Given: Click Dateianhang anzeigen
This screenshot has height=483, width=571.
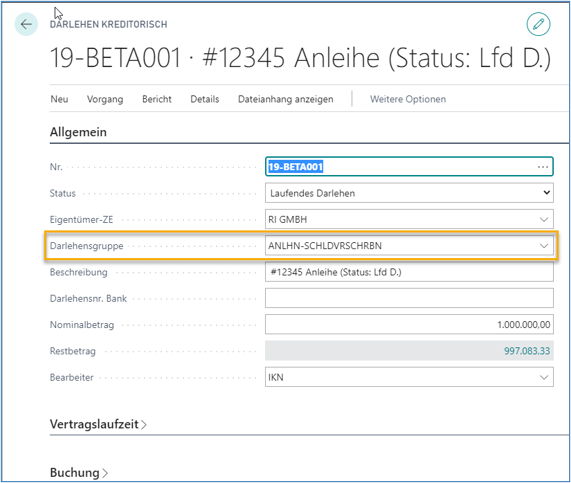Looking at the screenshot, I should pos(286,99).
